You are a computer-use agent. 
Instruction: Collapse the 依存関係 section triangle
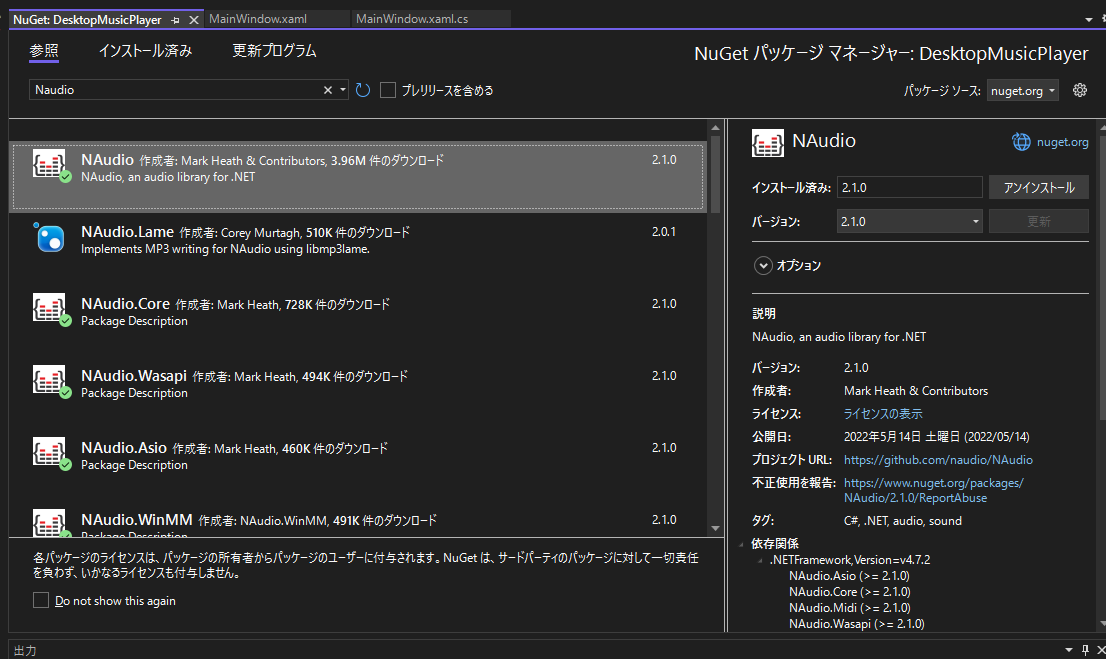[741, 544]
